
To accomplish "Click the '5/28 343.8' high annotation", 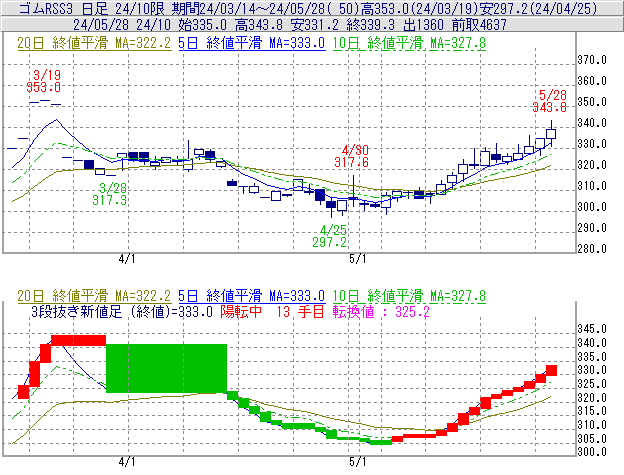I will 550,101.
